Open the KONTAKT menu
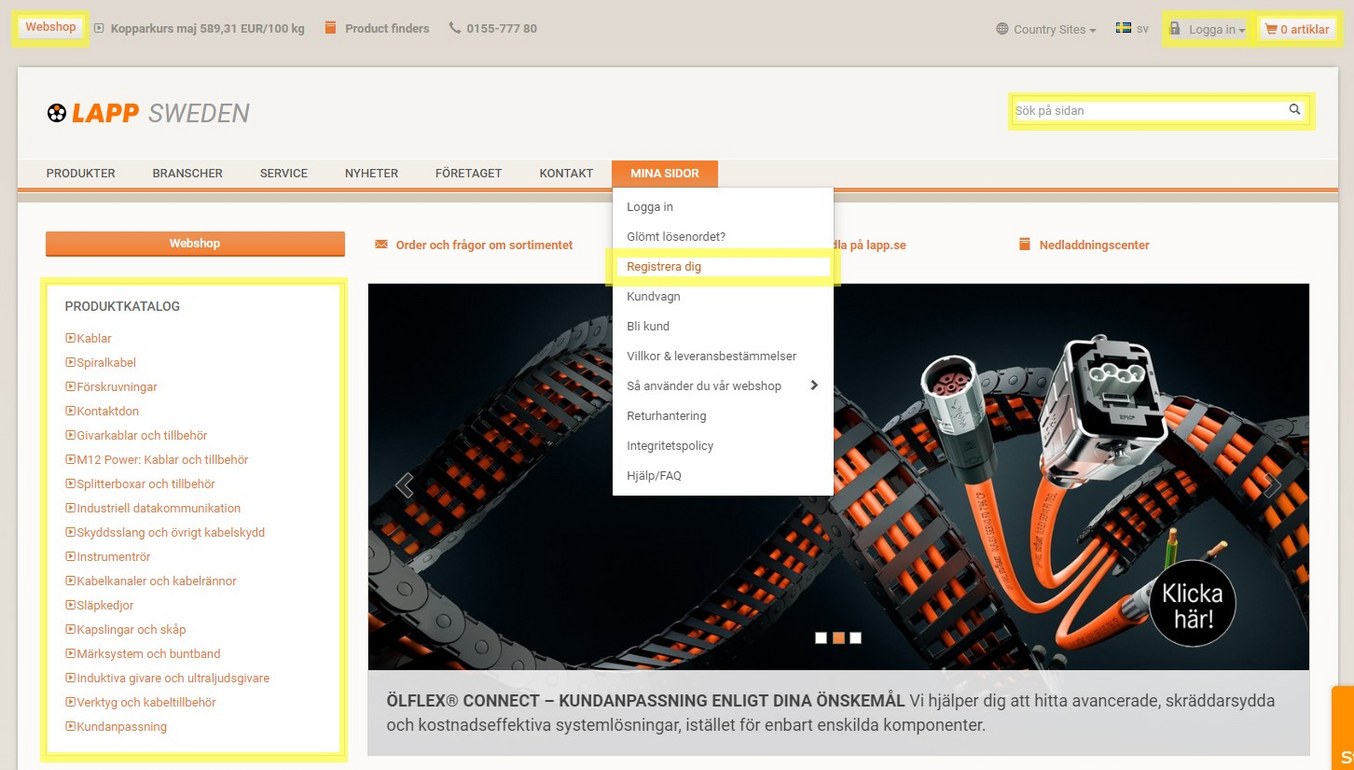1354x770 pixels. (566, 173)
